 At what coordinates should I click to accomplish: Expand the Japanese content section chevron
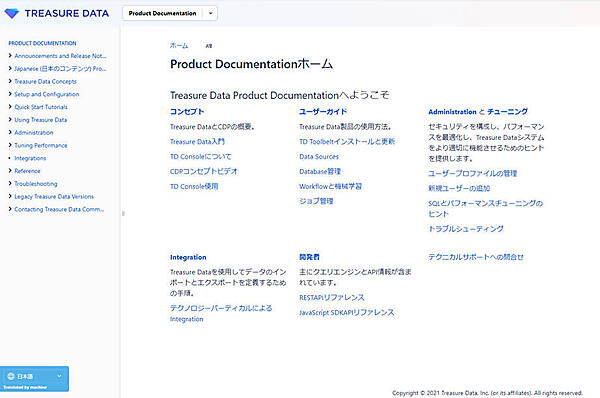pyautogui.click(x=10, y=69)
